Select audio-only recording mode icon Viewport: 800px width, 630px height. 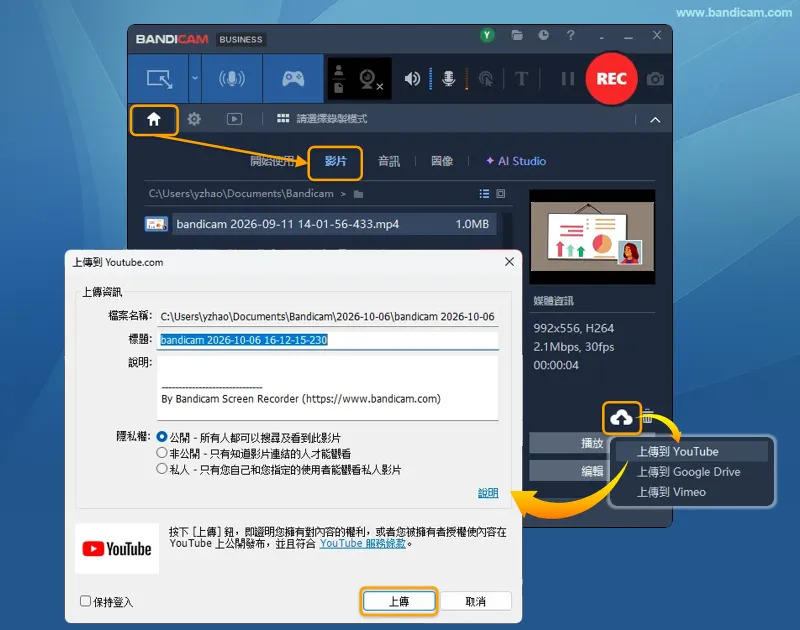[232, 79]
